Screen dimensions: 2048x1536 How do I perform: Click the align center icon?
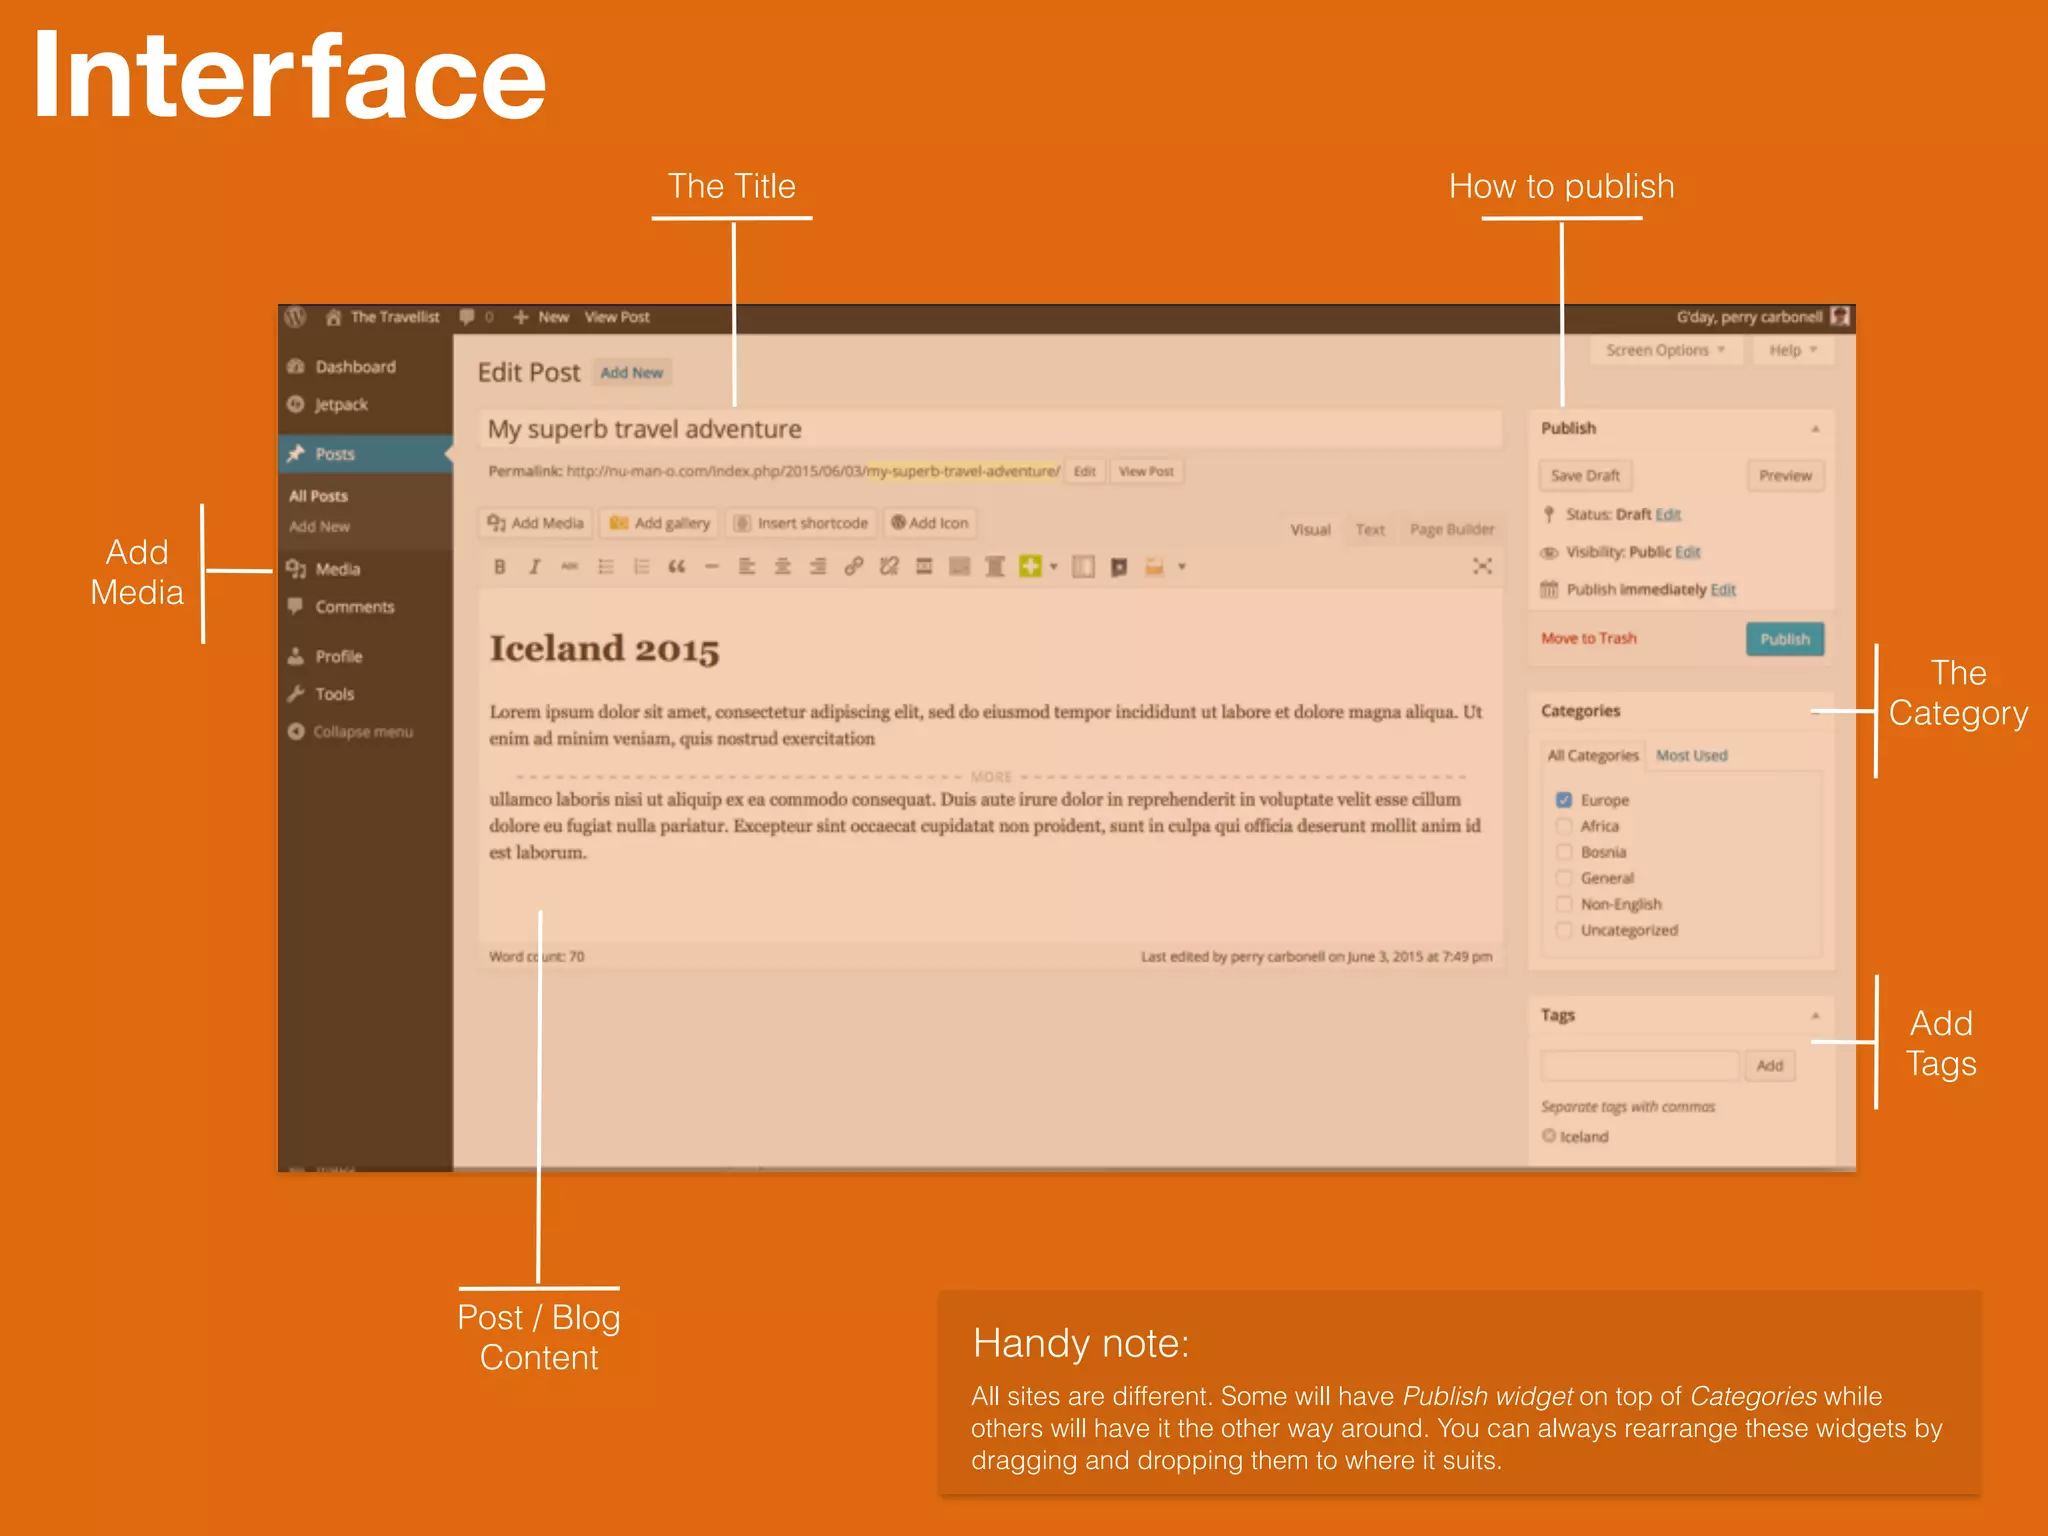tap(782, 567)
